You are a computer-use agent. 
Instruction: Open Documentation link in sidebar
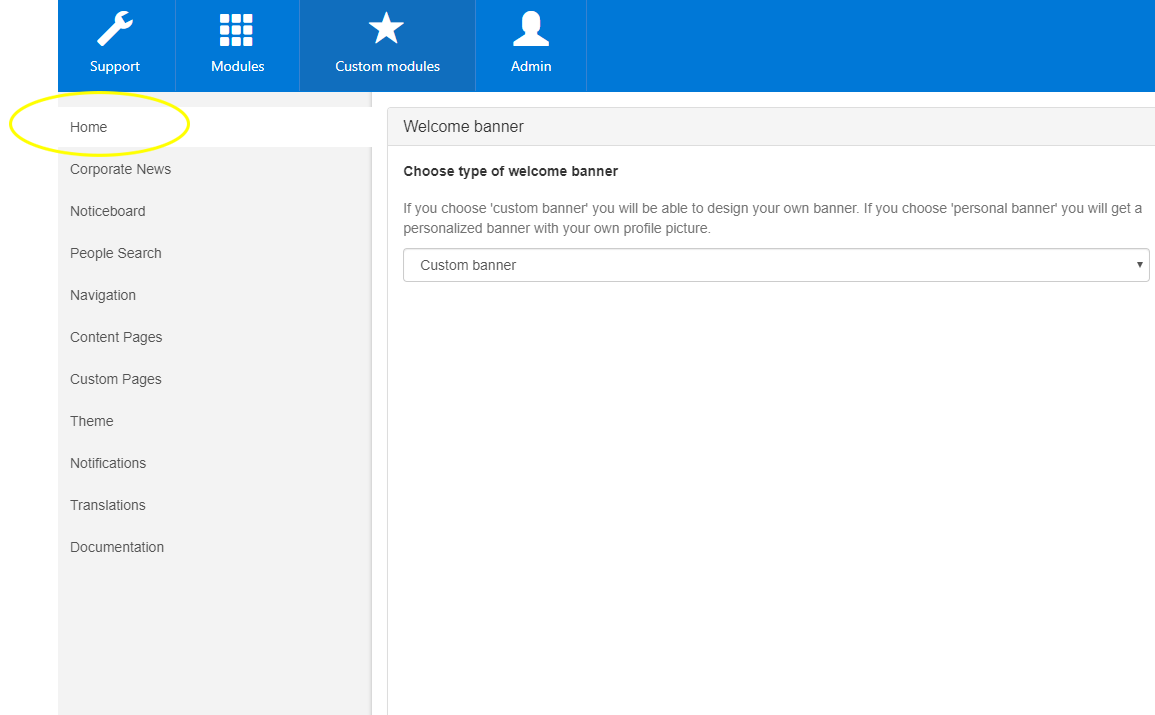pos(117,547)
